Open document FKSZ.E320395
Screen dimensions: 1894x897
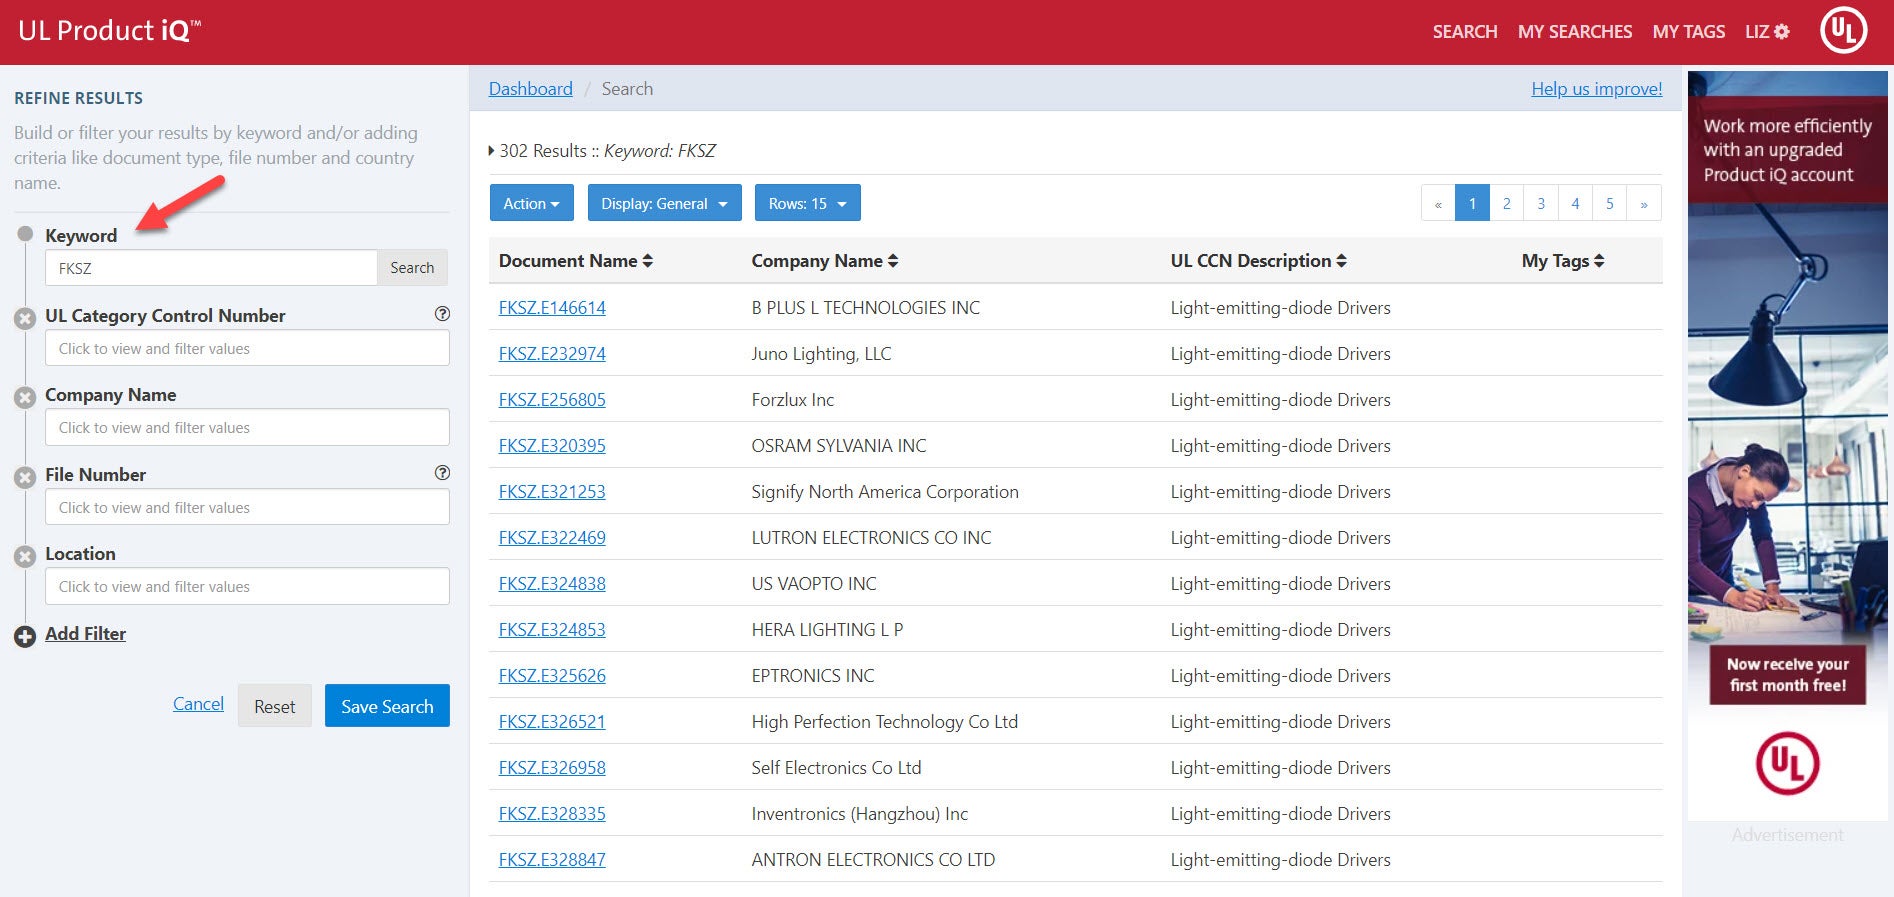[x=552, y=446]
